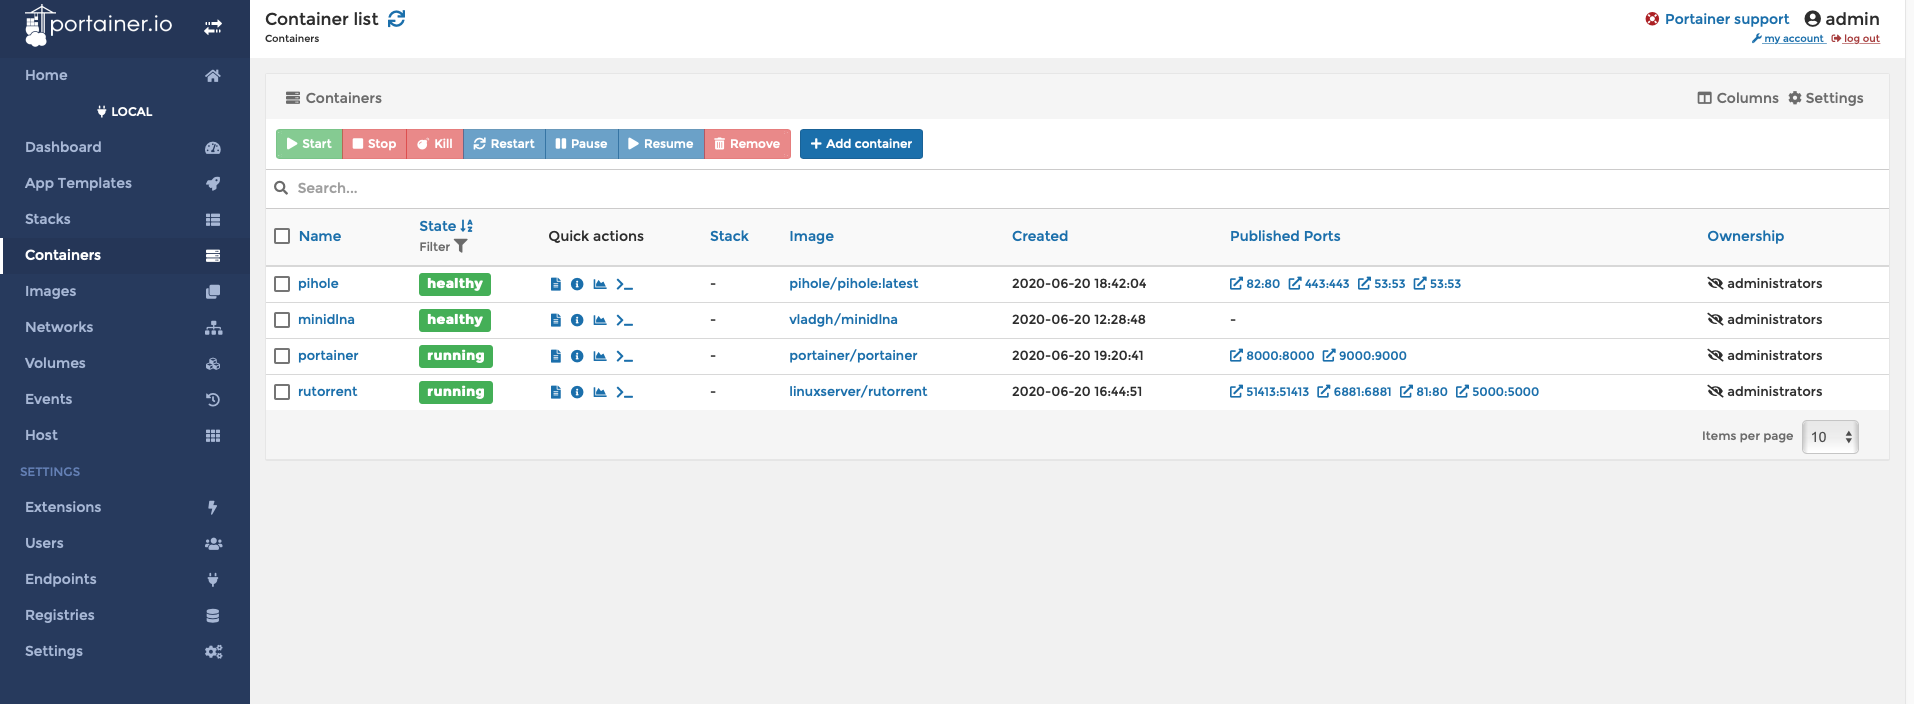This screenshot has width=1914, height=704.
Task: Open logs icon for minidlna container
Action: point(556,320)
